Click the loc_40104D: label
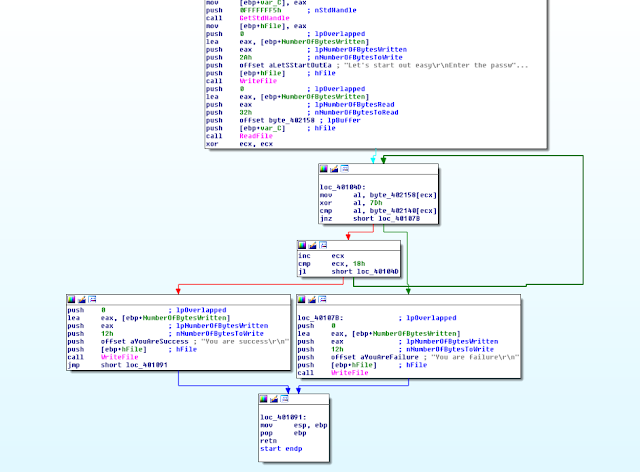 [342, 187]
